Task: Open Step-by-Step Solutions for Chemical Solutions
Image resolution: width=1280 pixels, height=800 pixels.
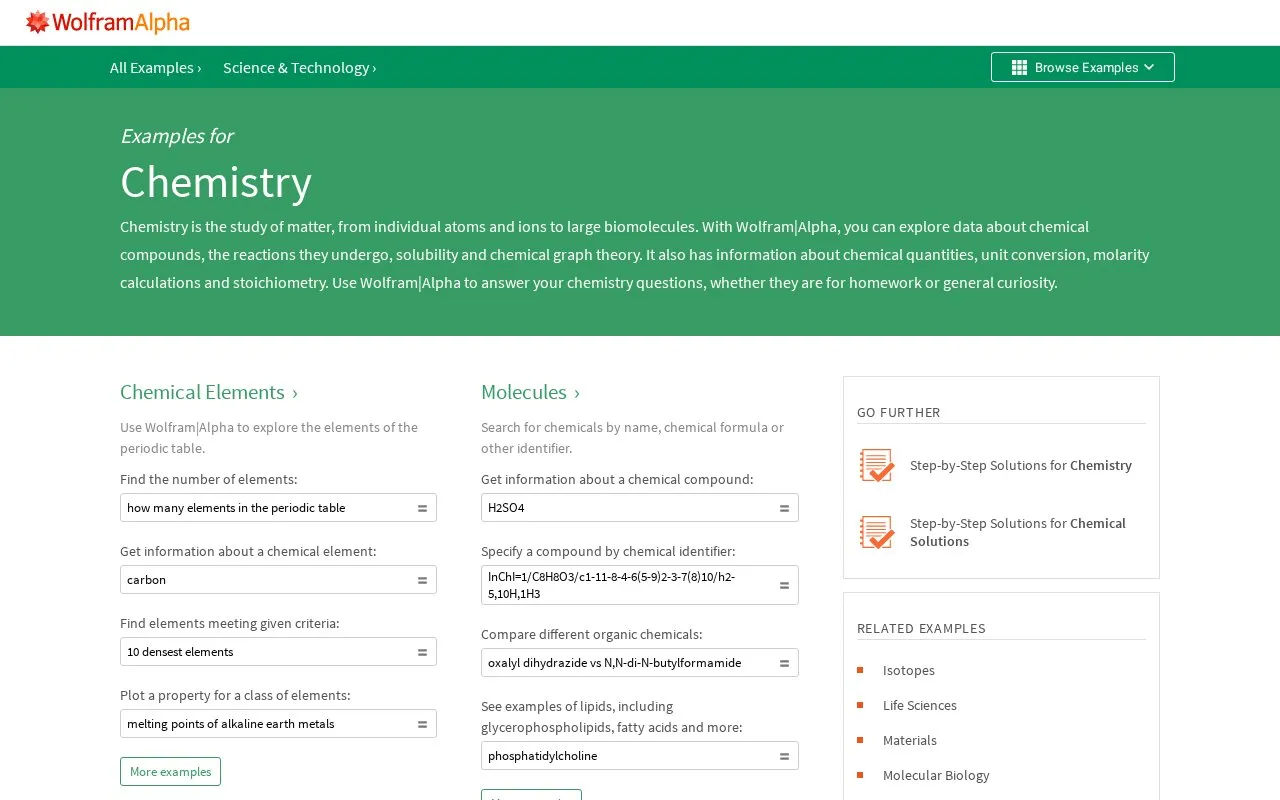Action: 1018,532
